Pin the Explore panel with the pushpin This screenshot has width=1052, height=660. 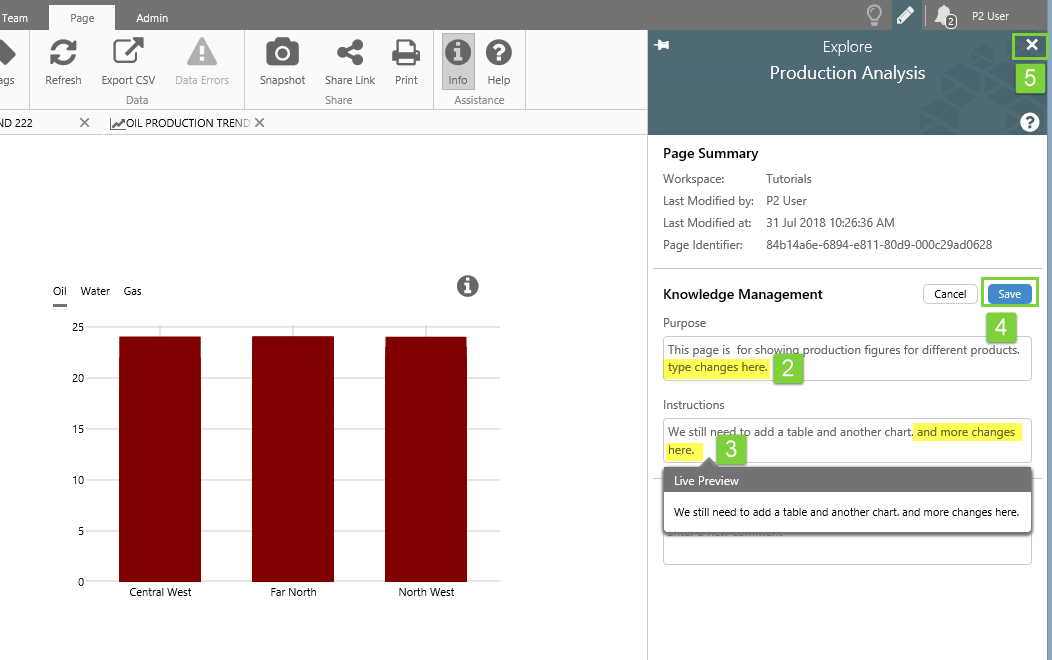pos(662,45)
